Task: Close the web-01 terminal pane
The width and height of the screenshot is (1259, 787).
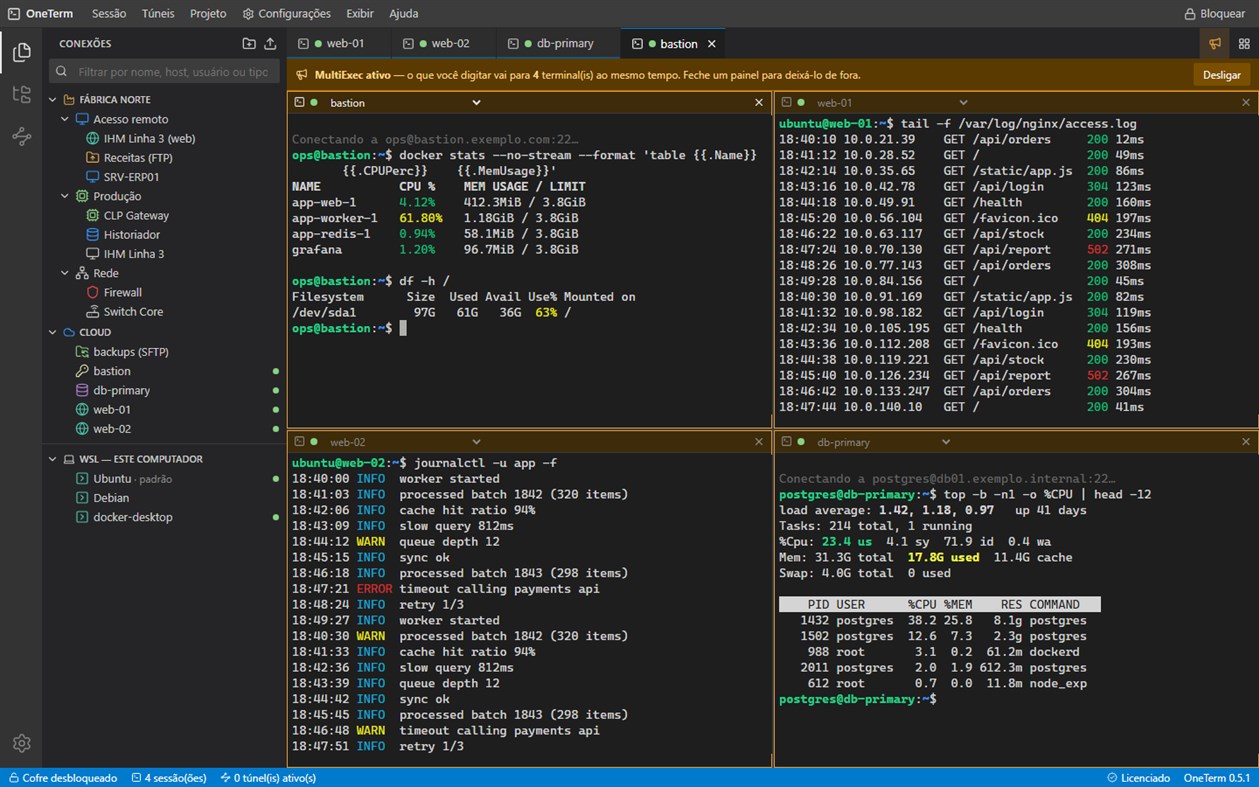Action: point(1246,102)
